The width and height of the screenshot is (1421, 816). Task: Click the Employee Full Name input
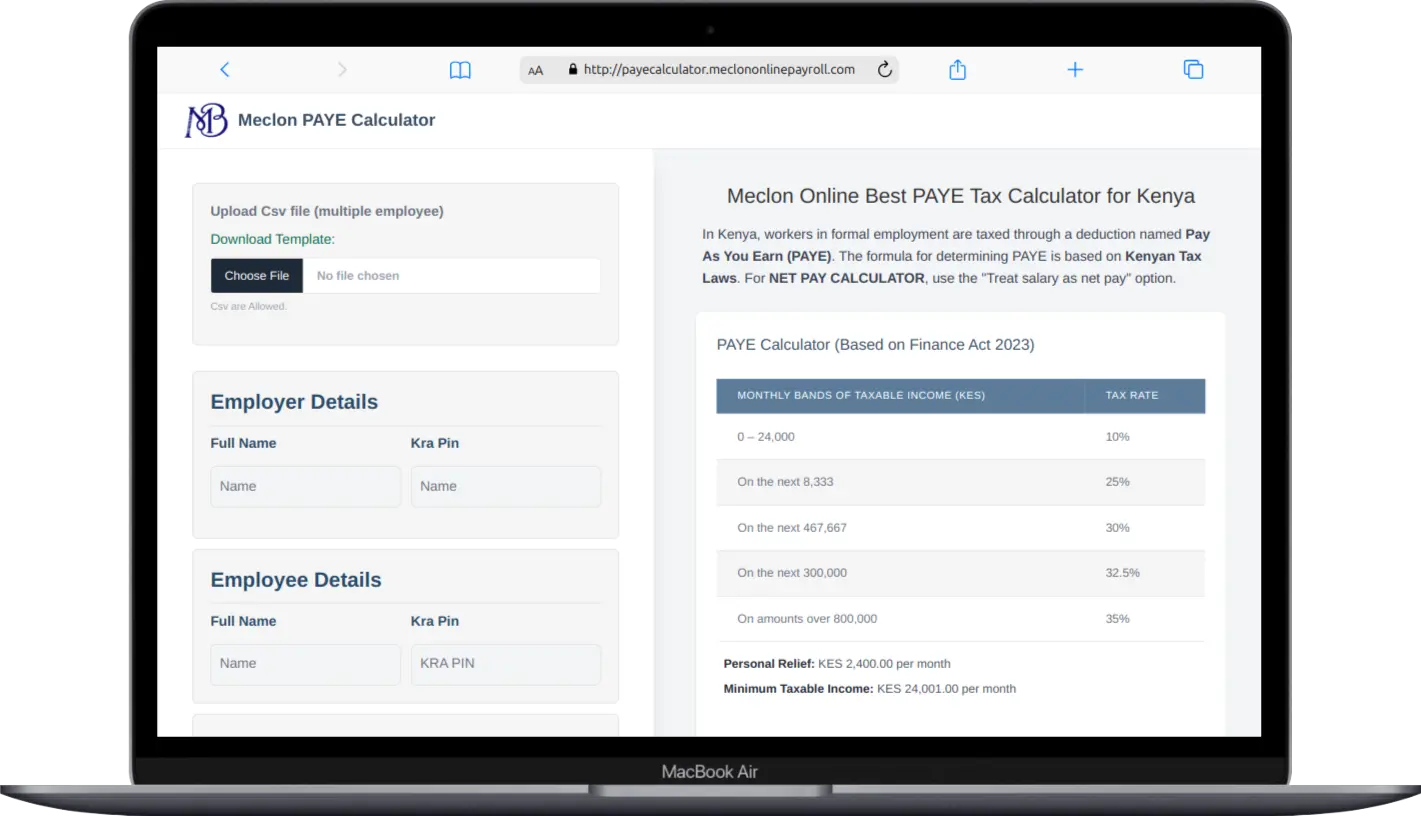tap(305, 664)
